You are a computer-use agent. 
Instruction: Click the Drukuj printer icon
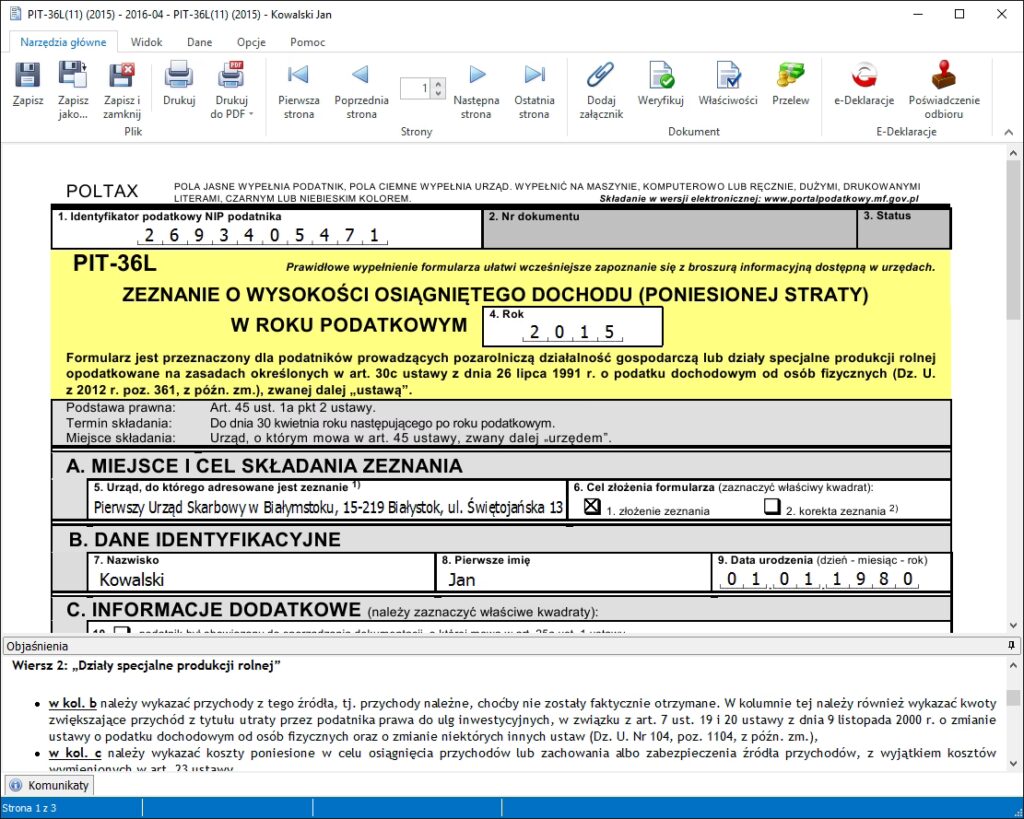[178, 76]
